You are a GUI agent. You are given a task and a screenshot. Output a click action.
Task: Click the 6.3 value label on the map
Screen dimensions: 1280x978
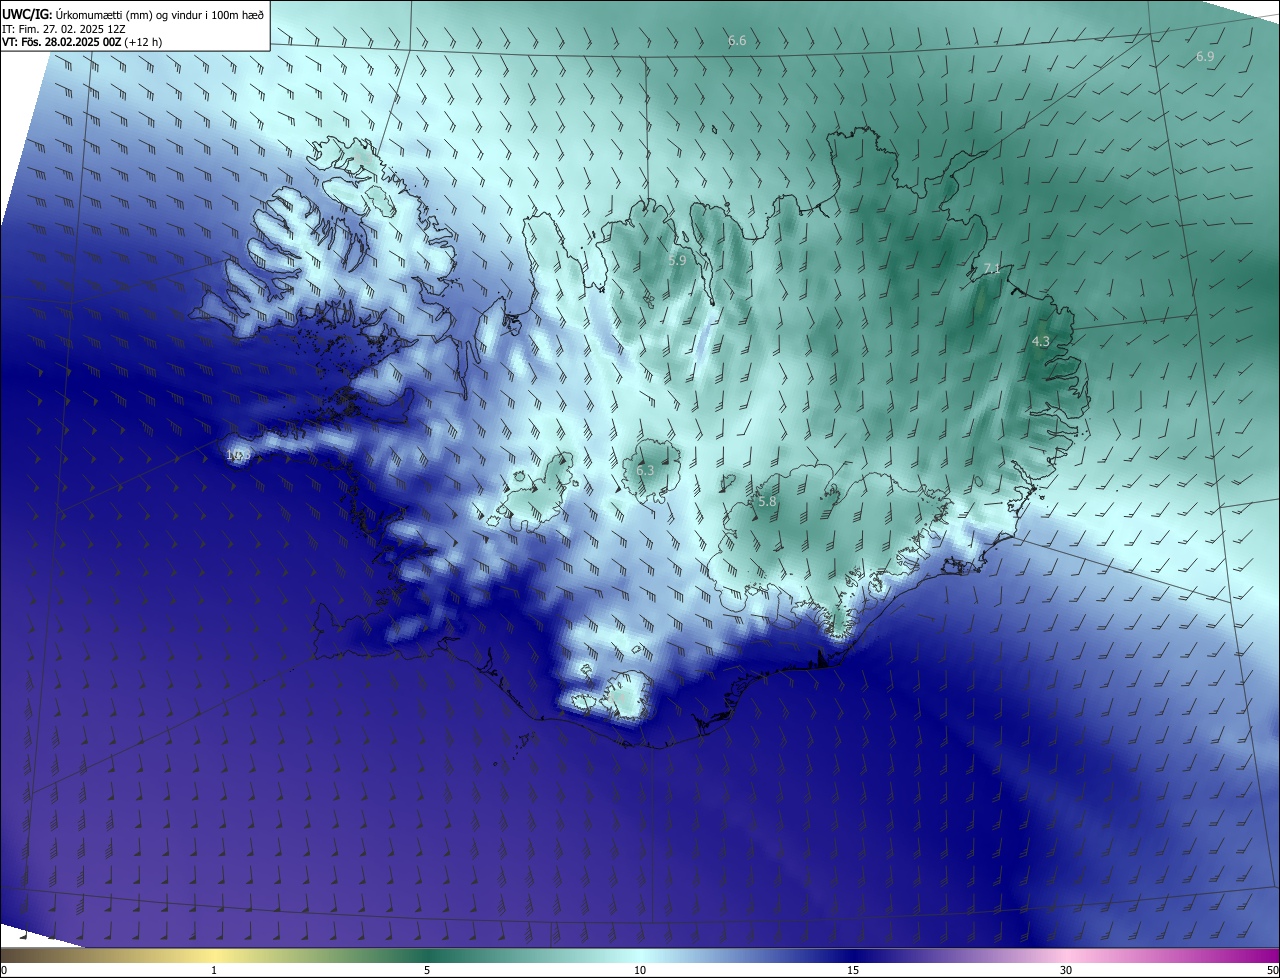tap(645, 470)
